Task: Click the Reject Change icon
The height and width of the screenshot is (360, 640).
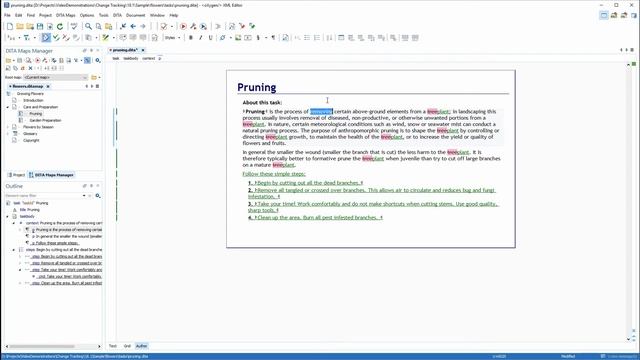Action: point(66,38)
